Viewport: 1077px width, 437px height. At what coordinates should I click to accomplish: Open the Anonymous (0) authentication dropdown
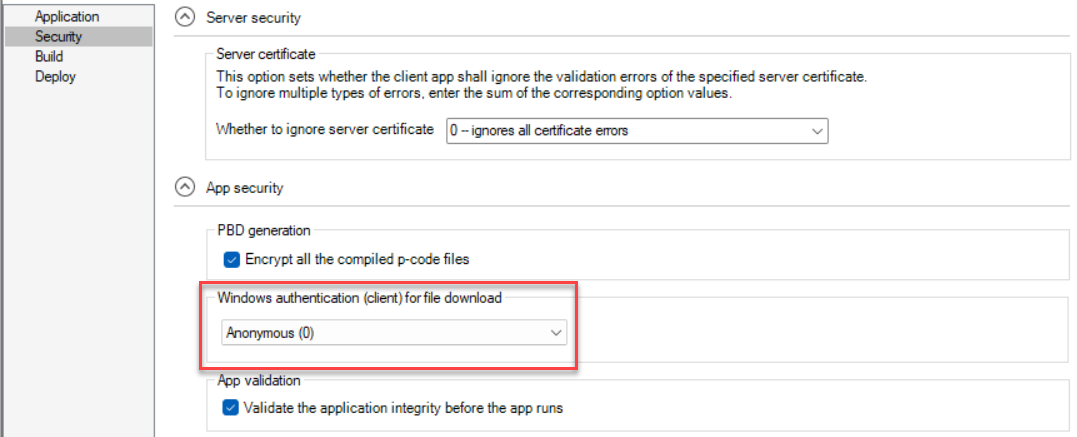393,334
